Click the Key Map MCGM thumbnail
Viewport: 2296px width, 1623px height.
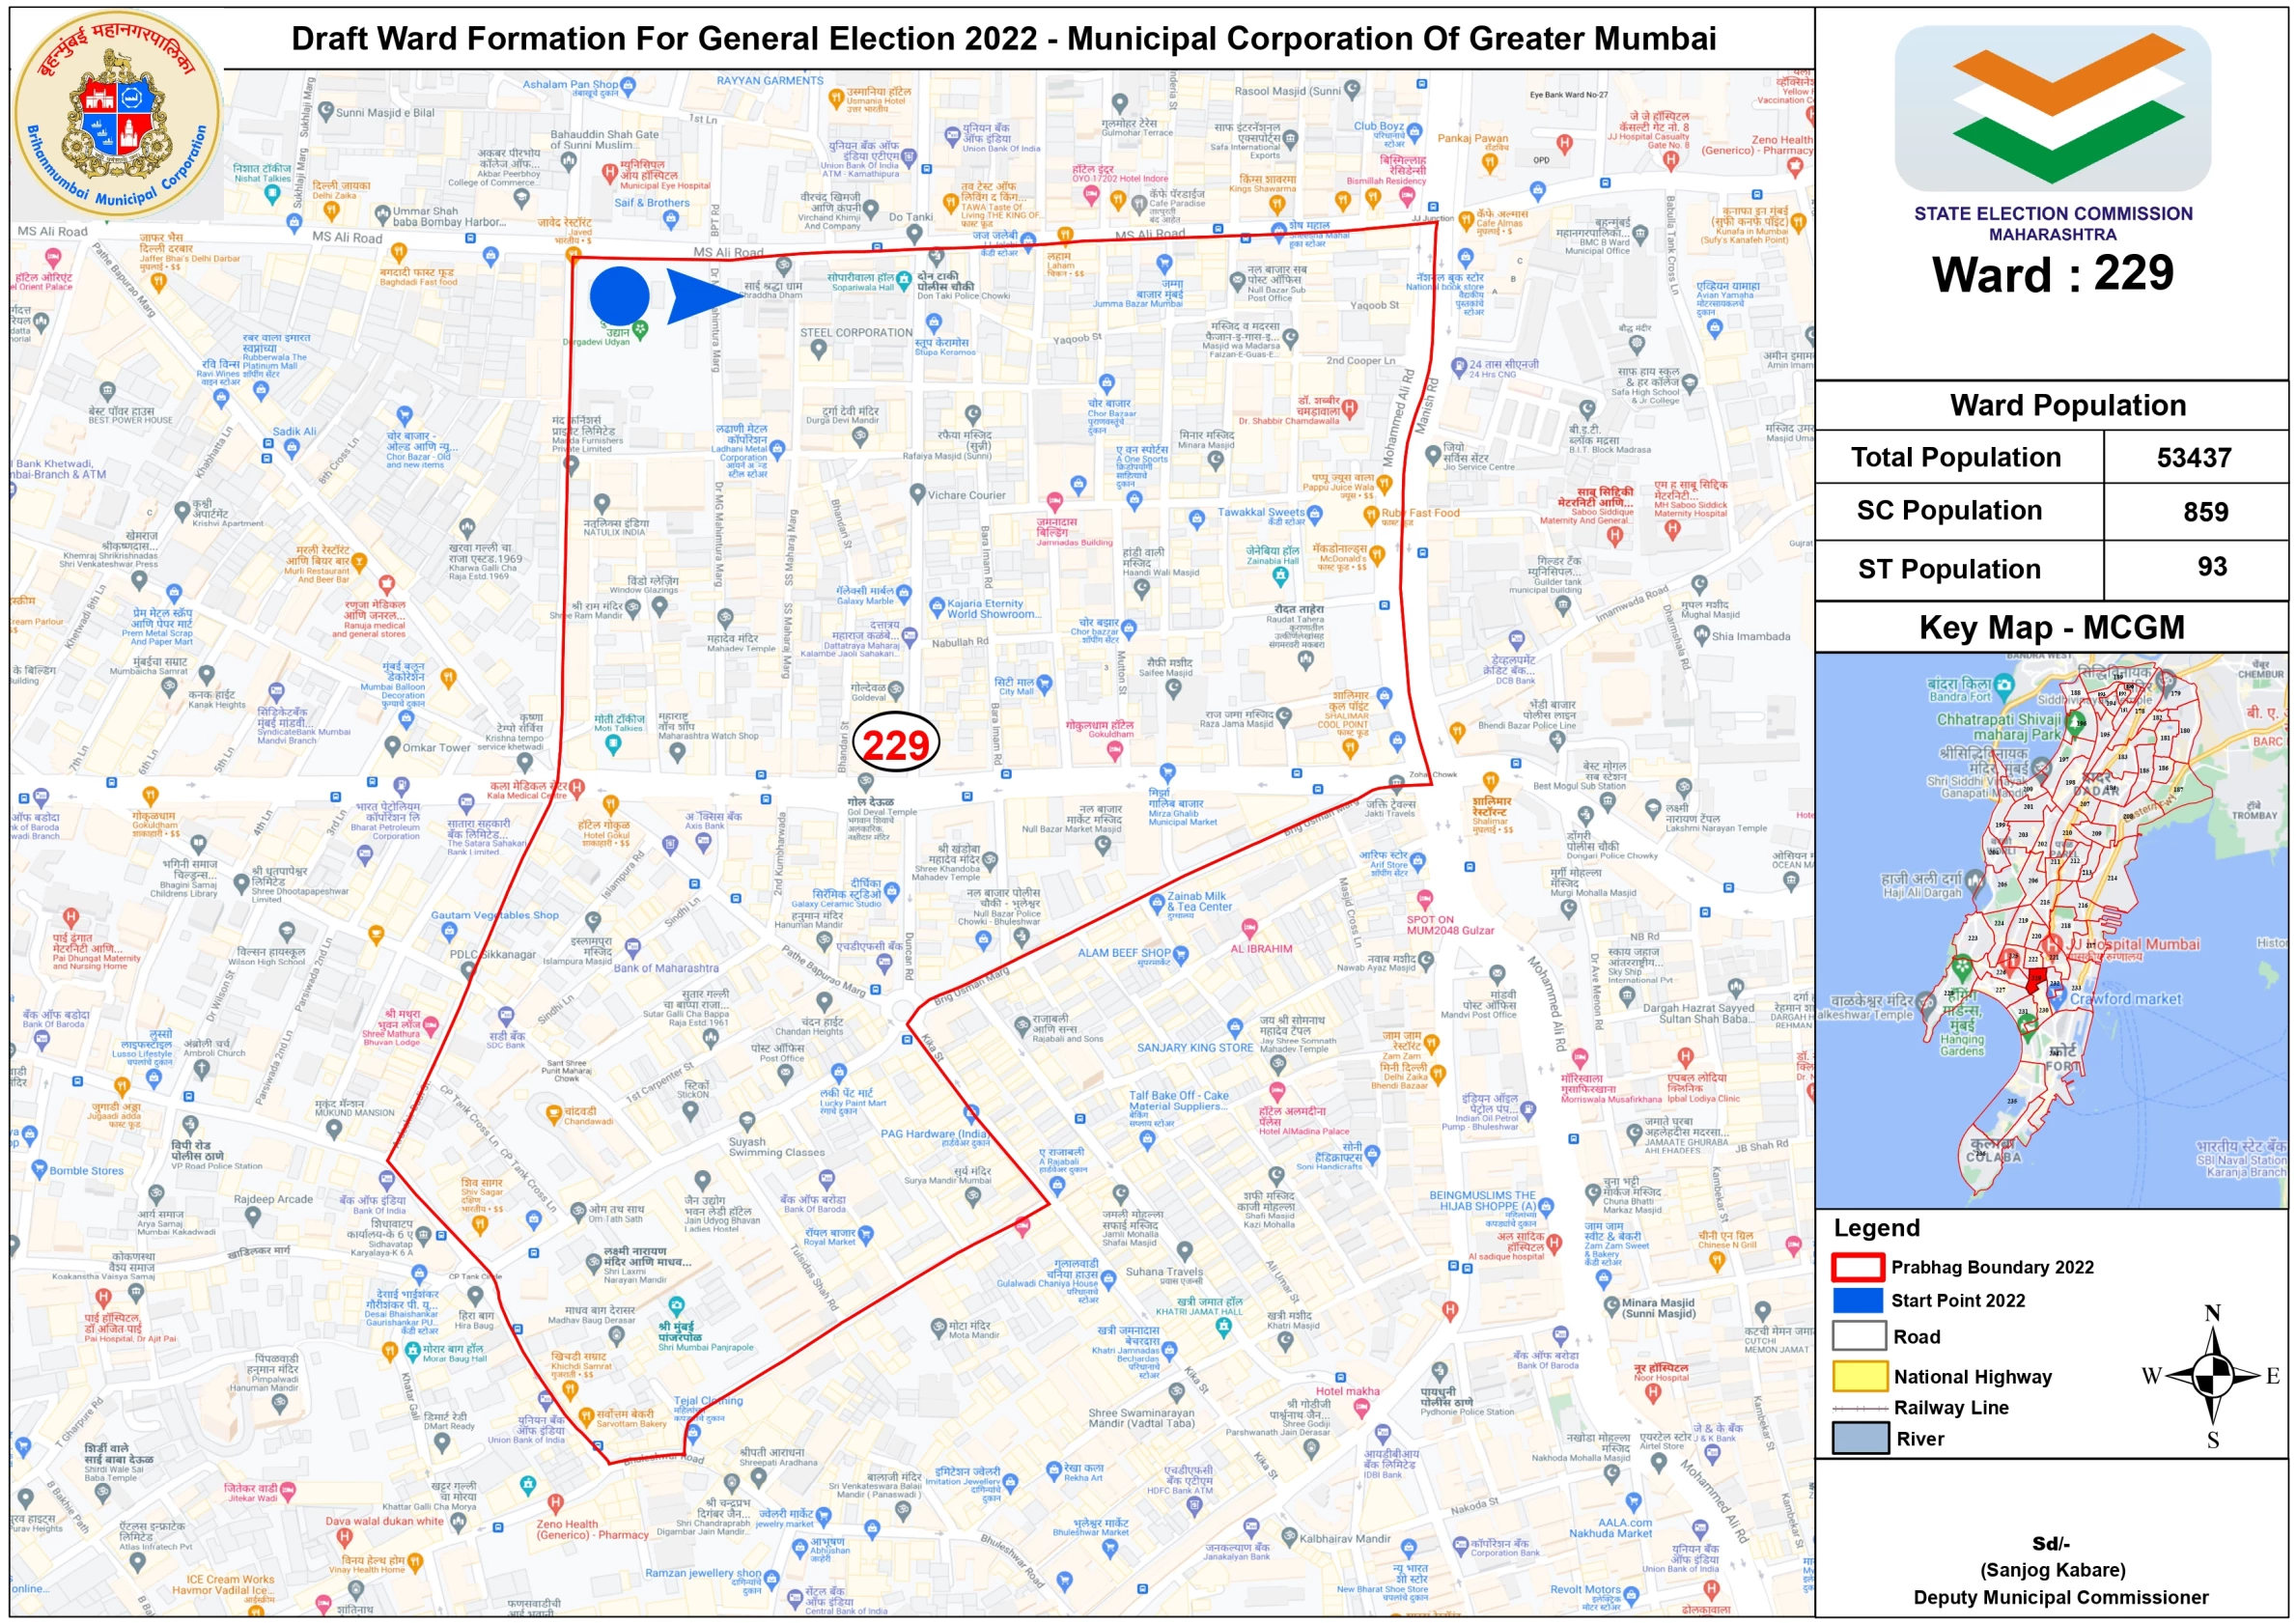(x=2051, y=930)
